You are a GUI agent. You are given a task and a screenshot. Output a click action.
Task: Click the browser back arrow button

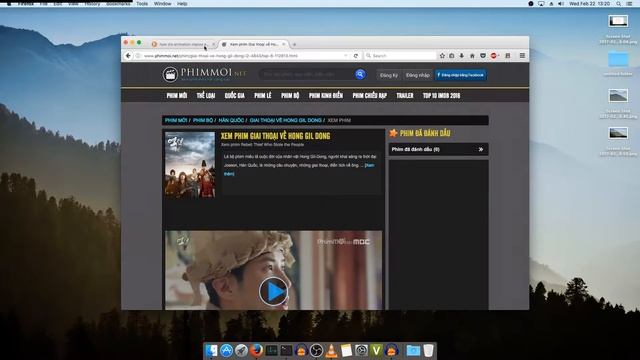(128, 56)
